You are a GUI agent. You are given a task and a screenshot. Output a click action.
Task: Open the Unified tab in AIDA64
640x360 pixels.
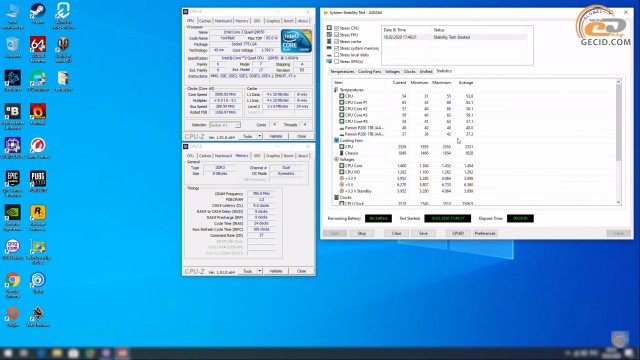pyautogui.click(x=426, y=71)
